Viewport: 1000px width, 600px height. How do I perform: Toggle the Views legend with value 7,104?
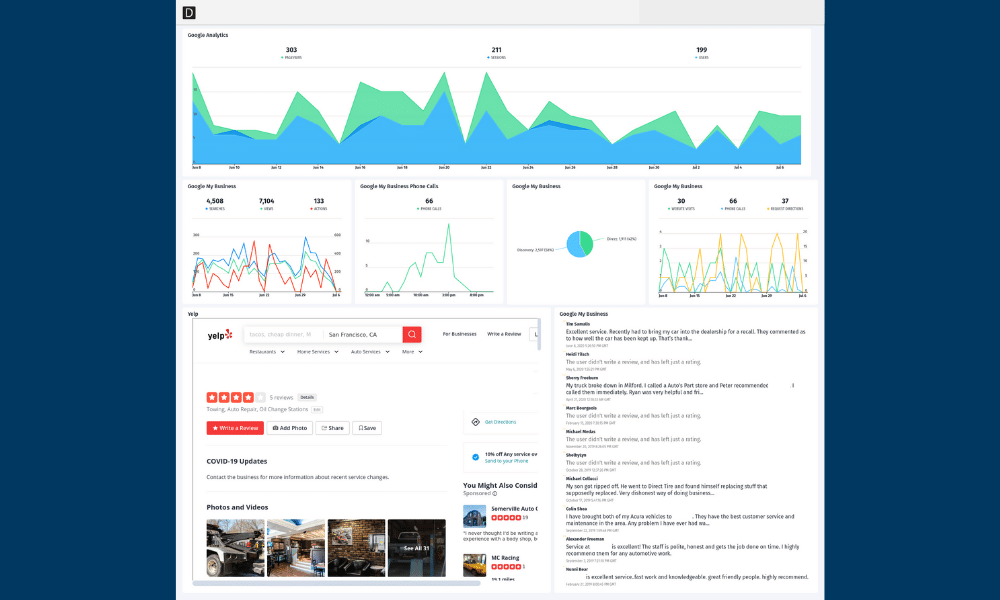[x=267, y=204]
